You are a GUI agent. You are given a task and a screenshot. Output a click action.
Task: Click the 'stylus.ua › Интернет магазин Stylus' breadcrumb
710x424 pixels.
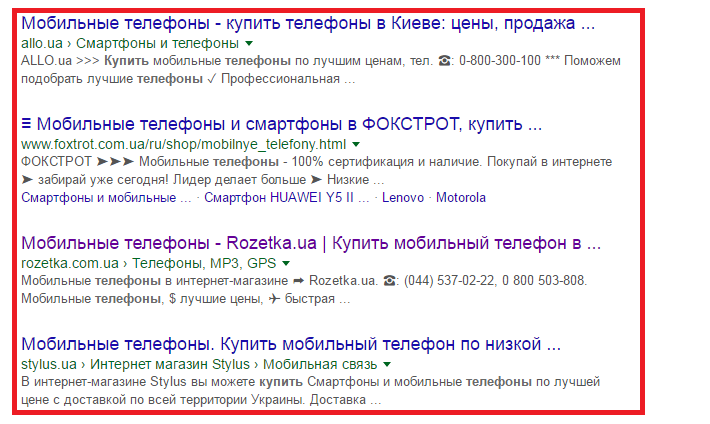click(199, 364)
